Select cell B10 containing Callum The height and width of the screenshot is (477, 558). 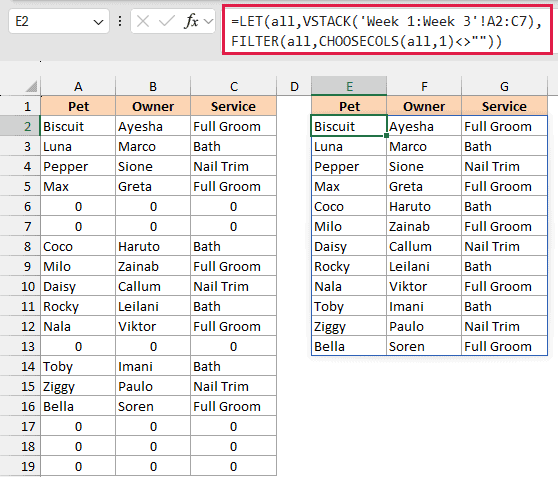[x=153, y=287]
